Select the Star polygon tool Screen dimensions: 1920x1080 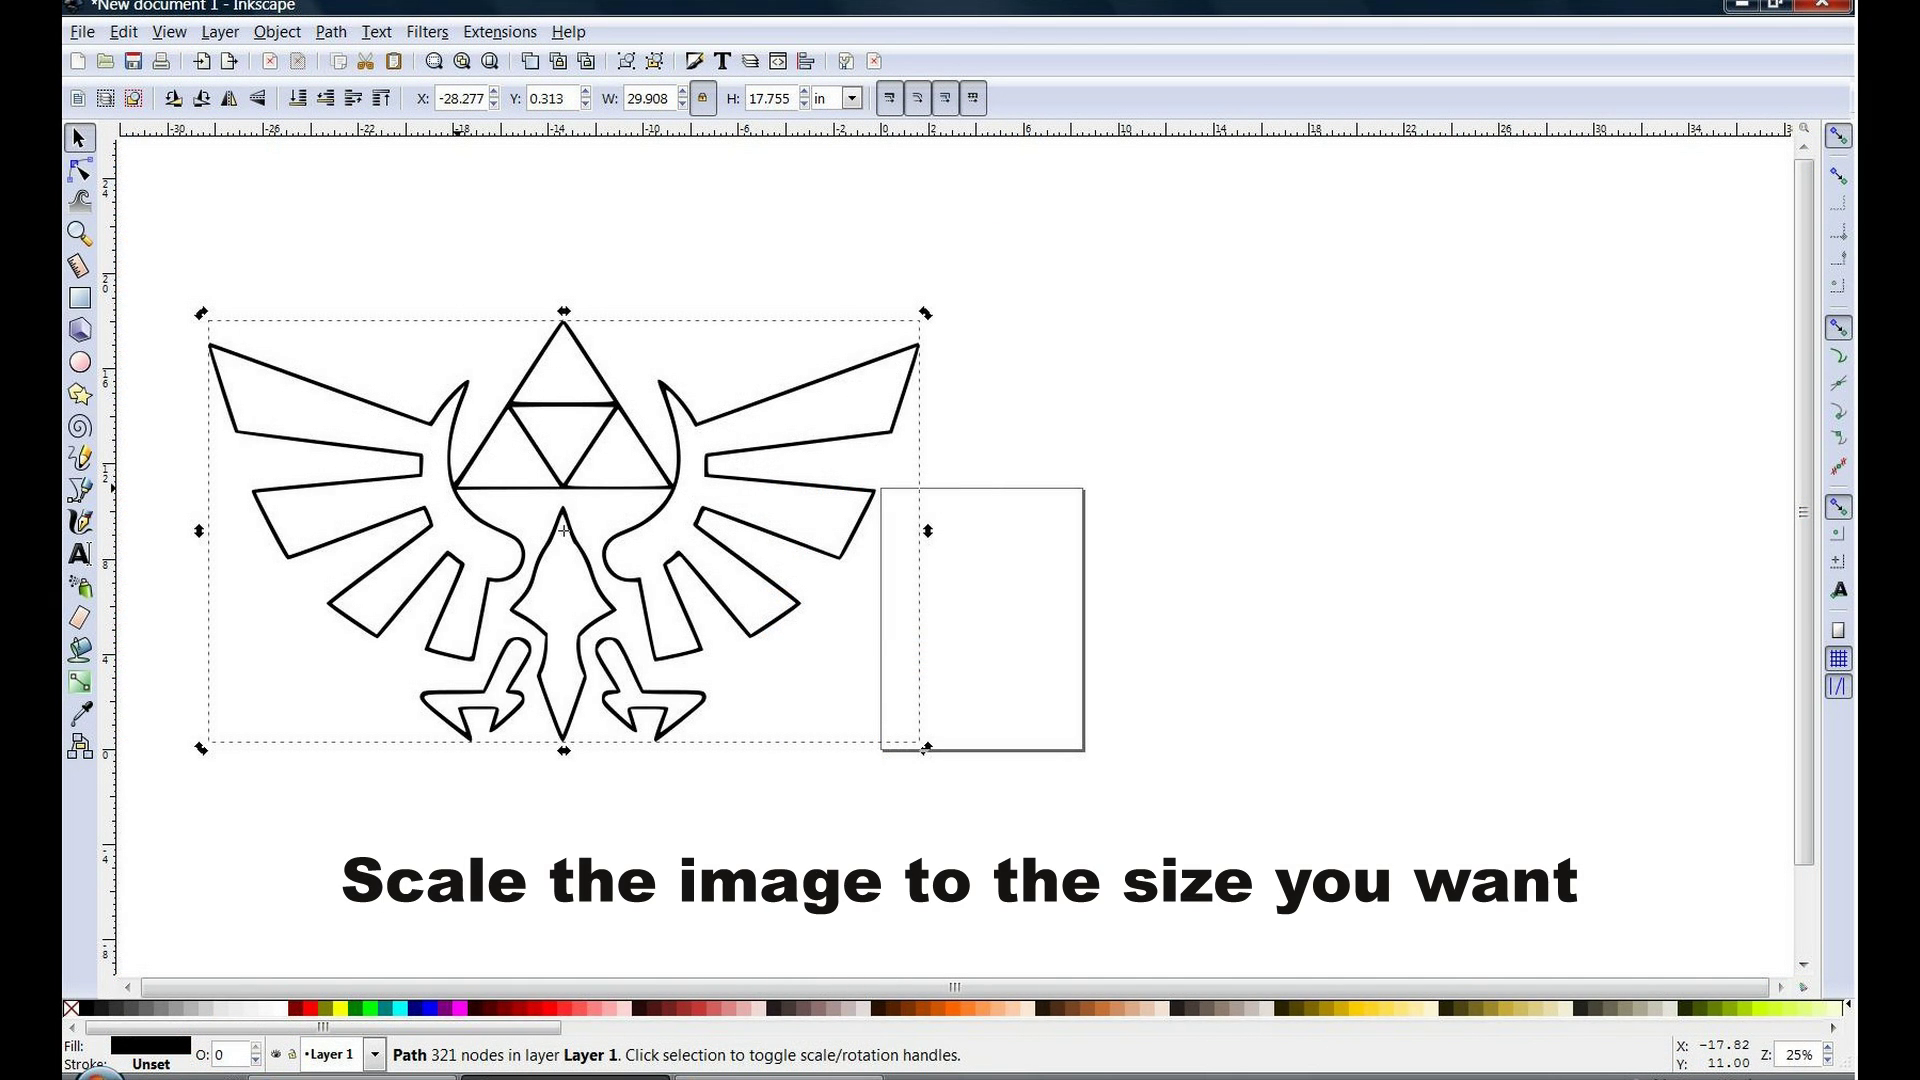coord(79,393)
